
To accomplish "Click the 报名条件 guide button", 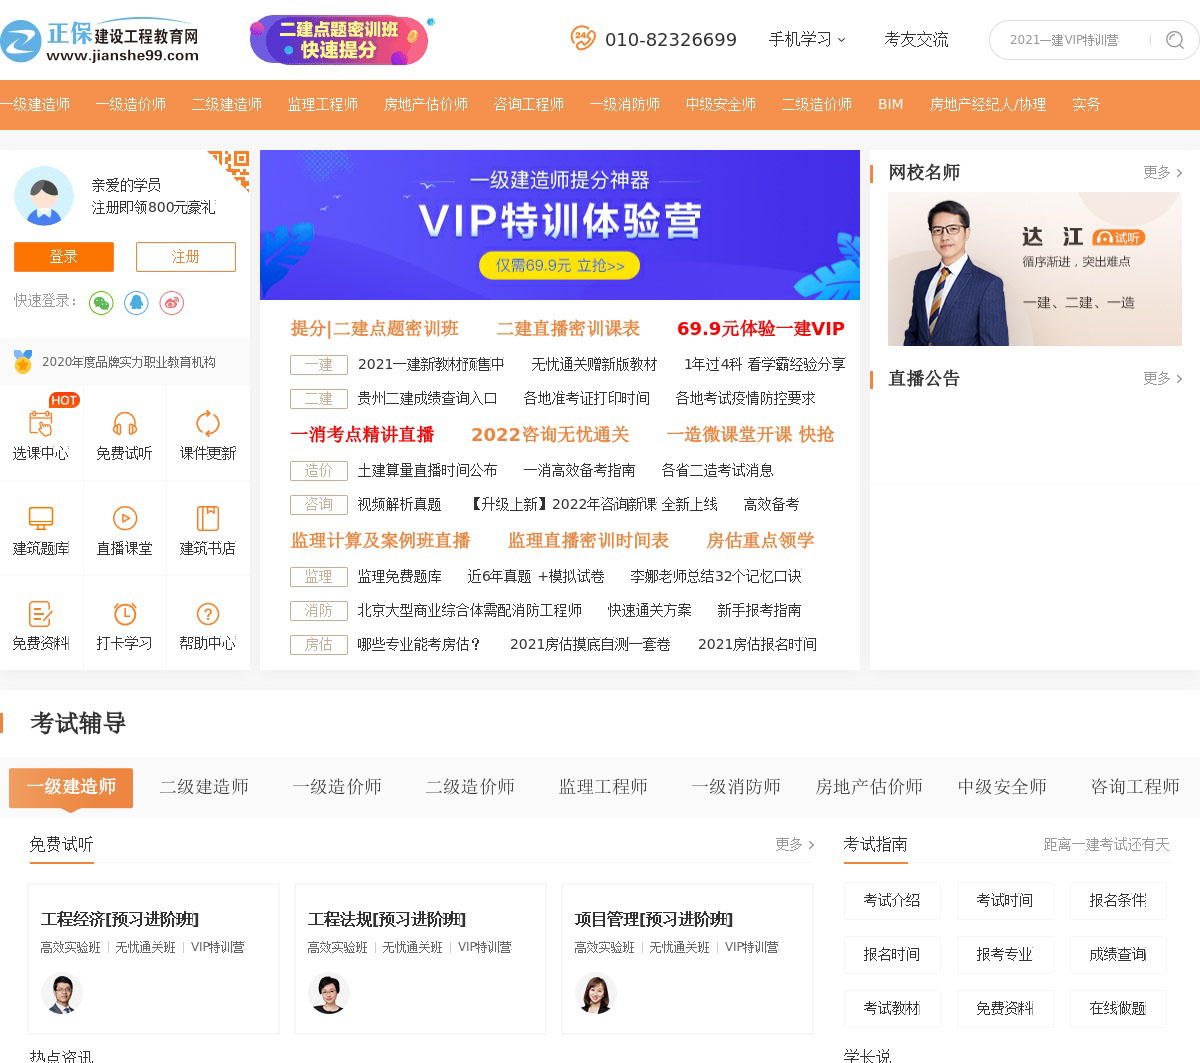I will (x=1118, y=900).
